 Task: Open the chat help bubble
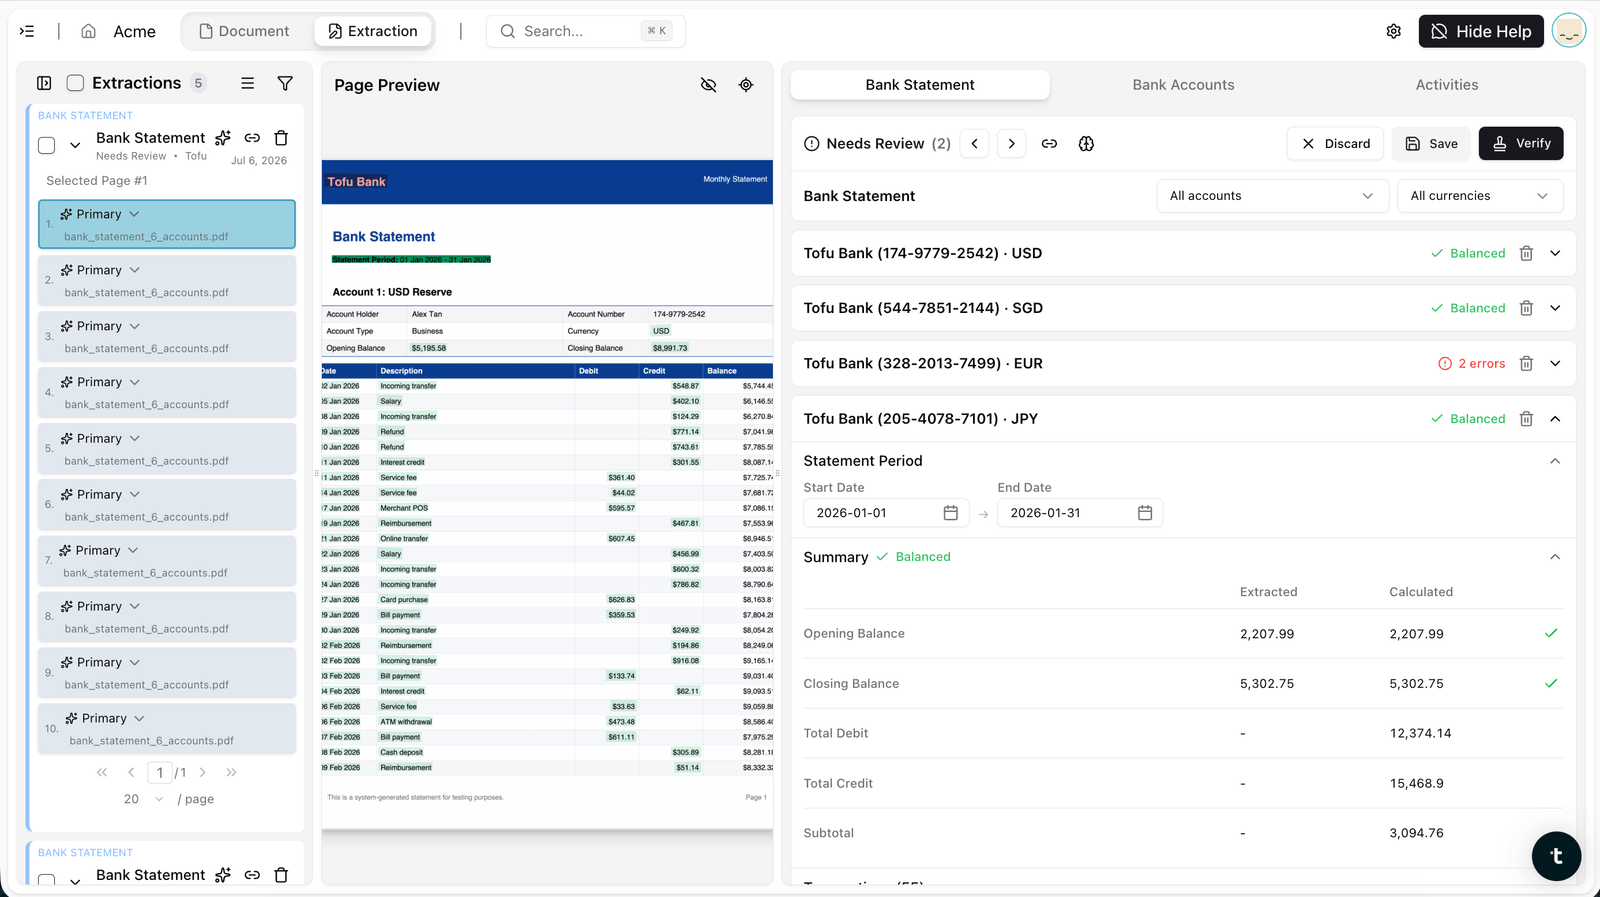point(1556,856)
